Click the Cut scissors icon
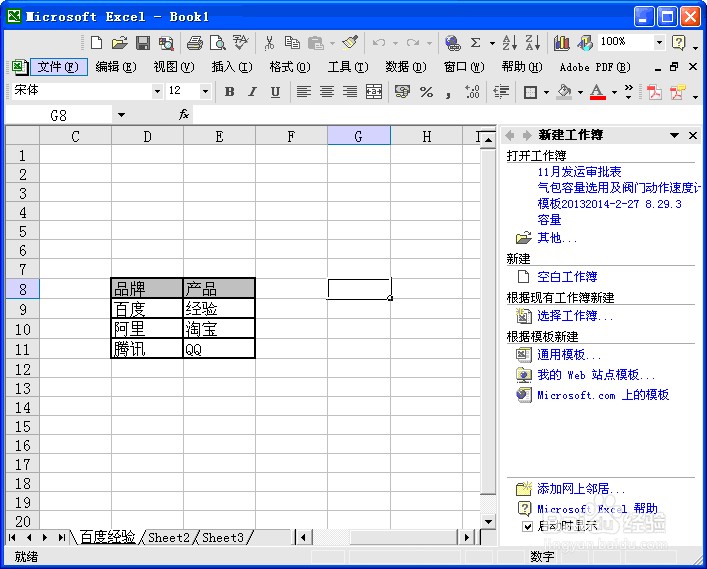This screenshot has width=707, height=569. click(x=269, y=43)
